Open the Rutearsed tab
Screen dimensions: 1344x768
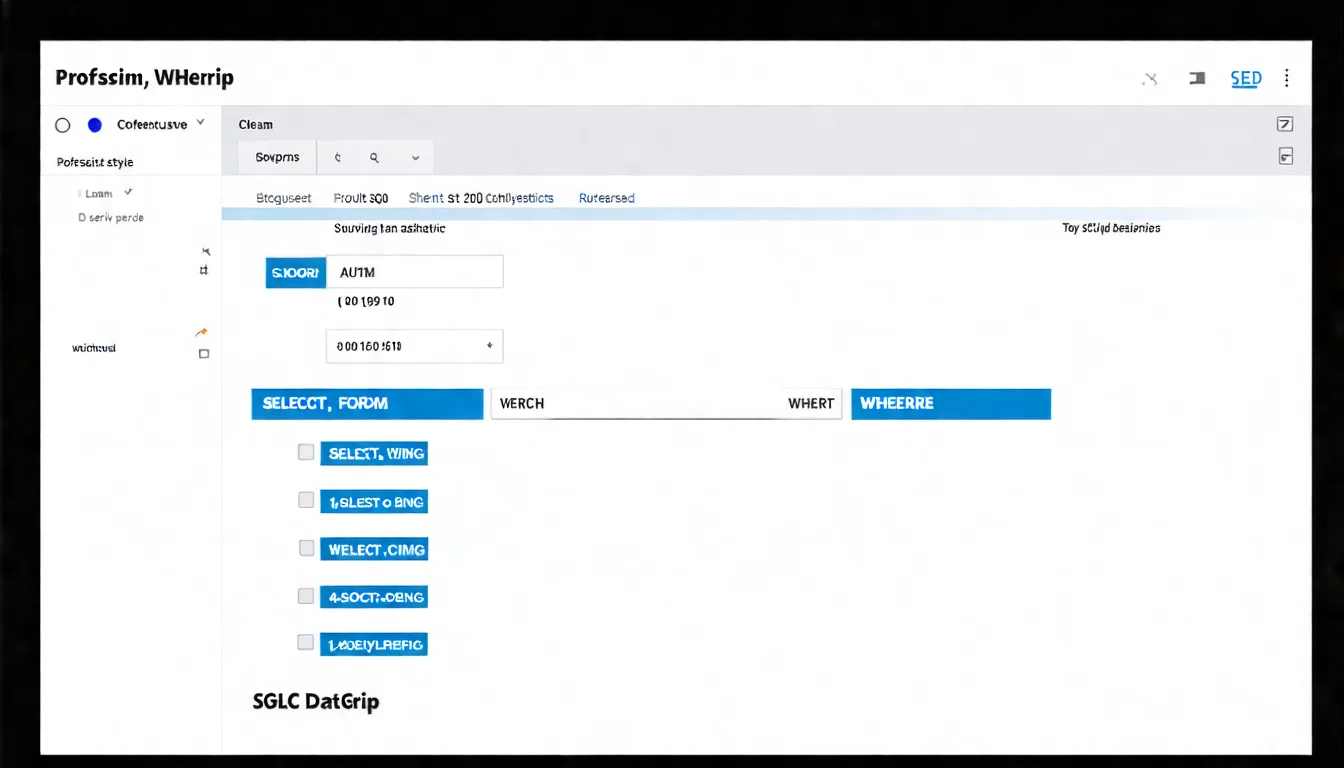[x=606, y=198]
